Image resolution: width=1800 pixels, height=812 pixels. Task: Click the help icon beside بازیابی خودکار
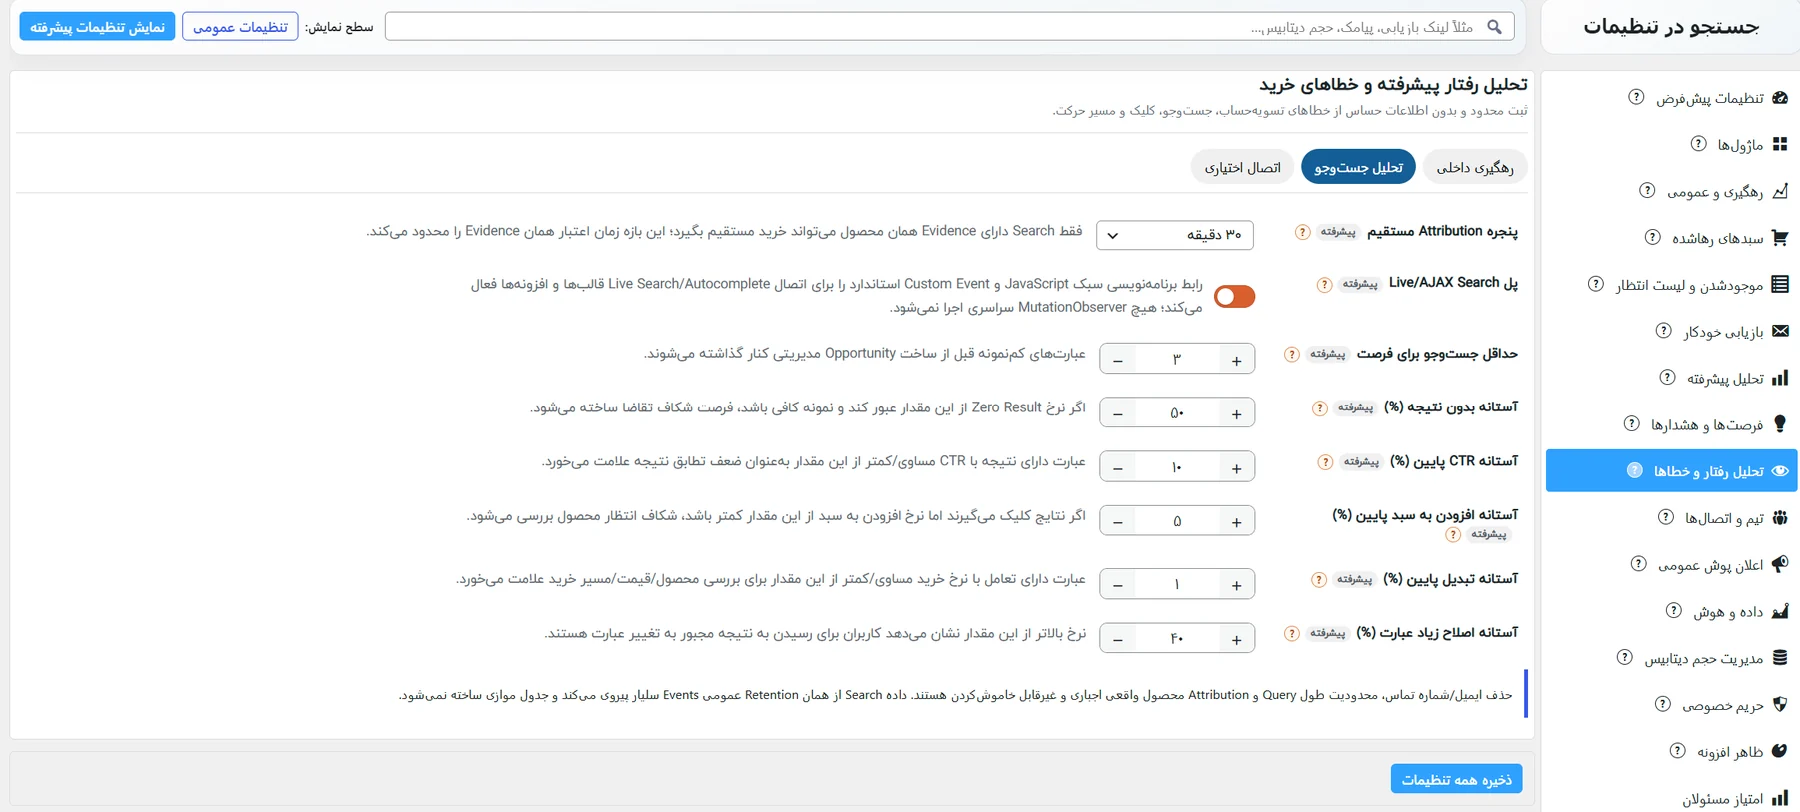pyautogui.click(x=1663, y=330)
